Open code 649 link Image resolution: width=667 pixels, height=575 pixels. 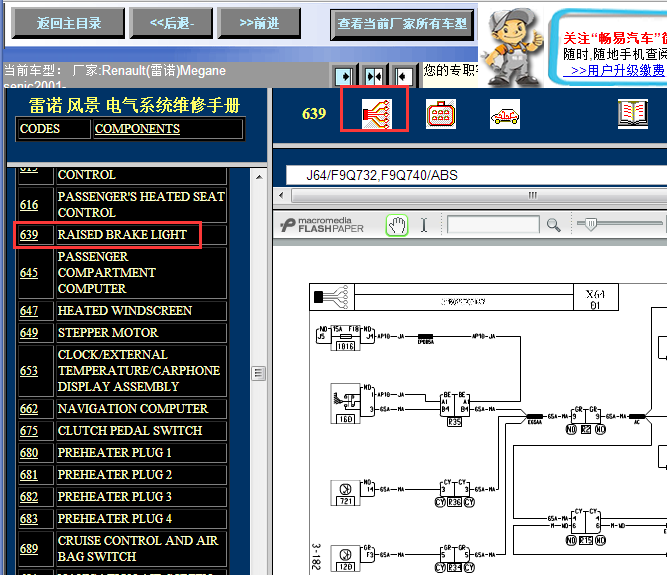point(29,333)
